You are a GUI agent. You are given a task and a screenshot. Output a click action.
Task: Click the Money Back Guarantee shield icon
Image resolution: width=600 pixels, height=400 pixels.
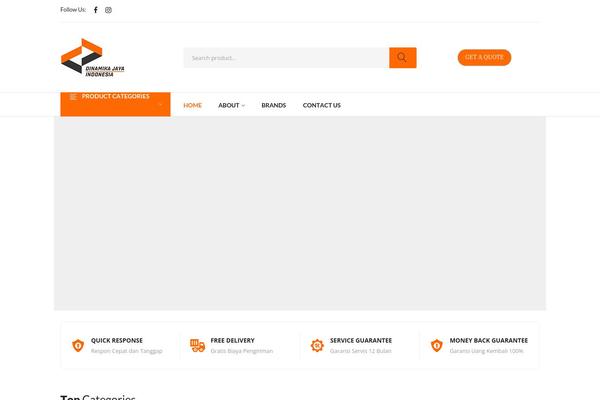437,345
